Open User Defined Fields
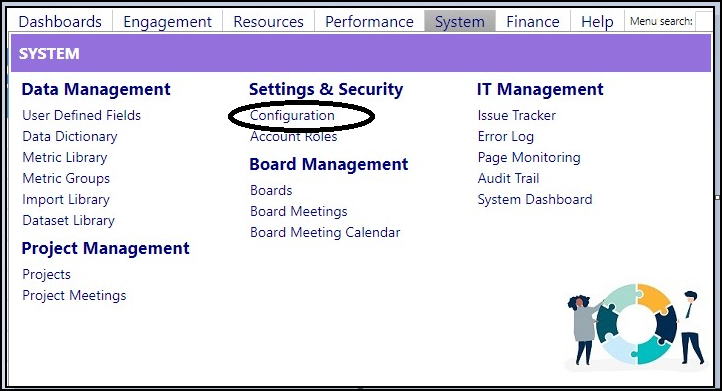Screen dimensions: 722x391 [x=82, y=115]
